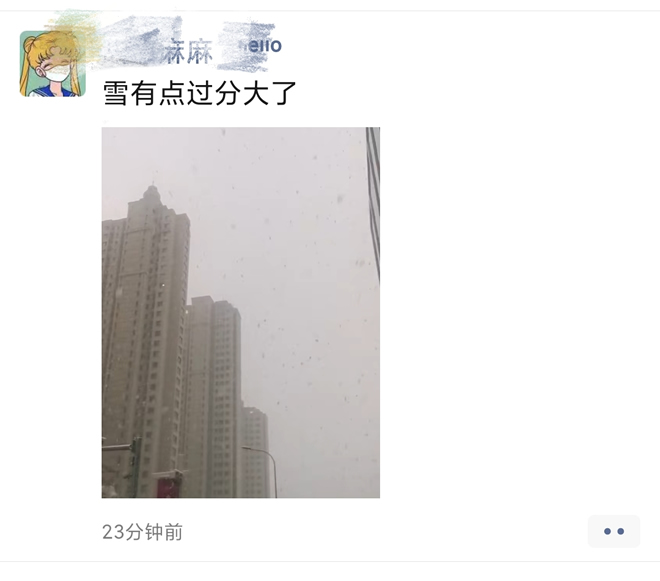Screen dimensions: 660x581
Task: Click the character 雪 in the post
Action: 115,93
